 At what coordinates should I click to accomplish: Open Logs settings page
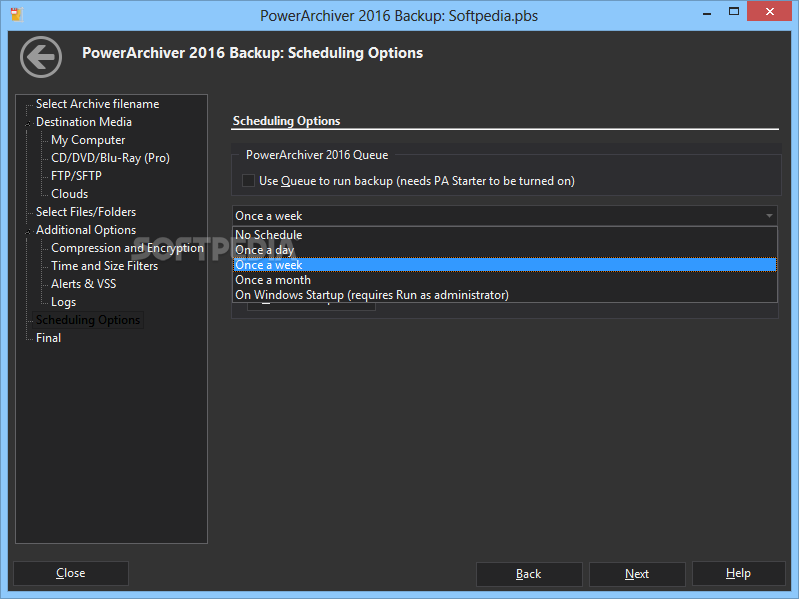pyautogui.click(x=63, y=302)
